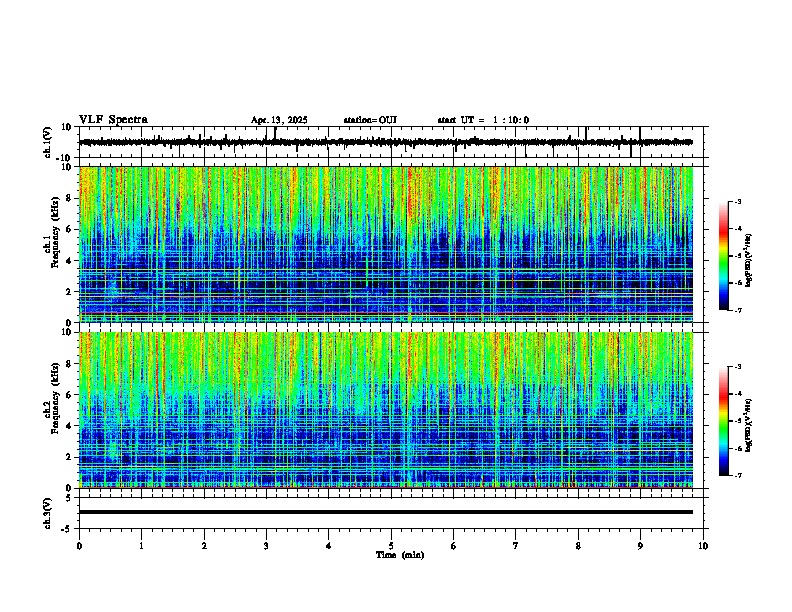Click the ch.2 color bar log(PSD) label
This screenshot has width=792, height=612.
coord(749,425)
